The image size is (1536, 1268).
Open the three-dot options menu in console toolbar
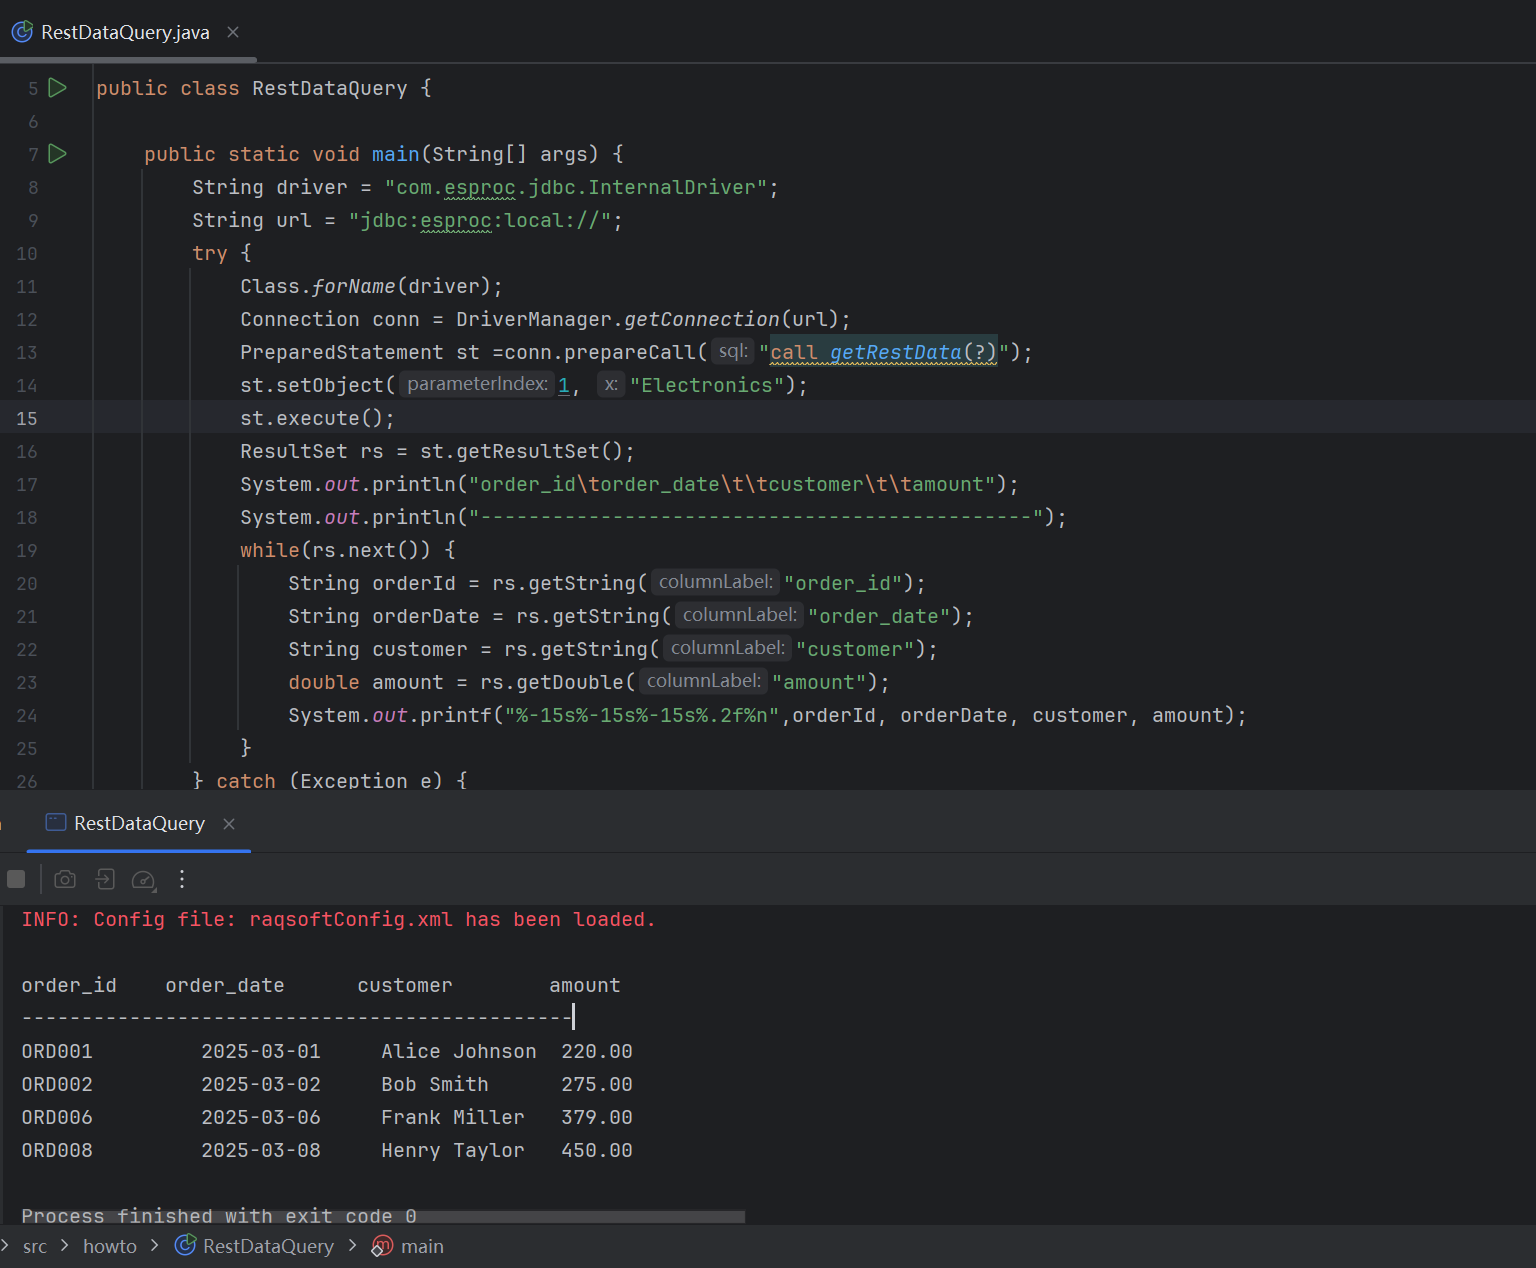click(181, 879)
